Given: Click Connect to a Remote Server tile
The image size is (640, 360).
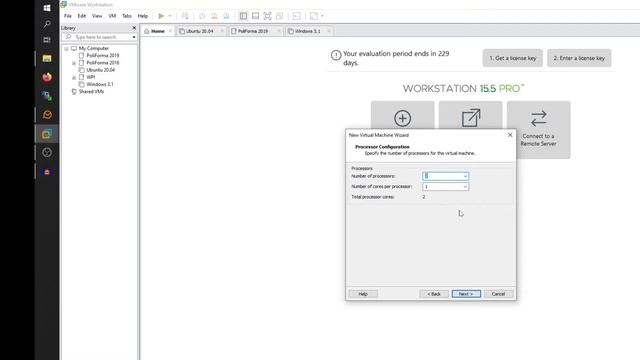Looking at the screenshot, I should coord(539,130).
